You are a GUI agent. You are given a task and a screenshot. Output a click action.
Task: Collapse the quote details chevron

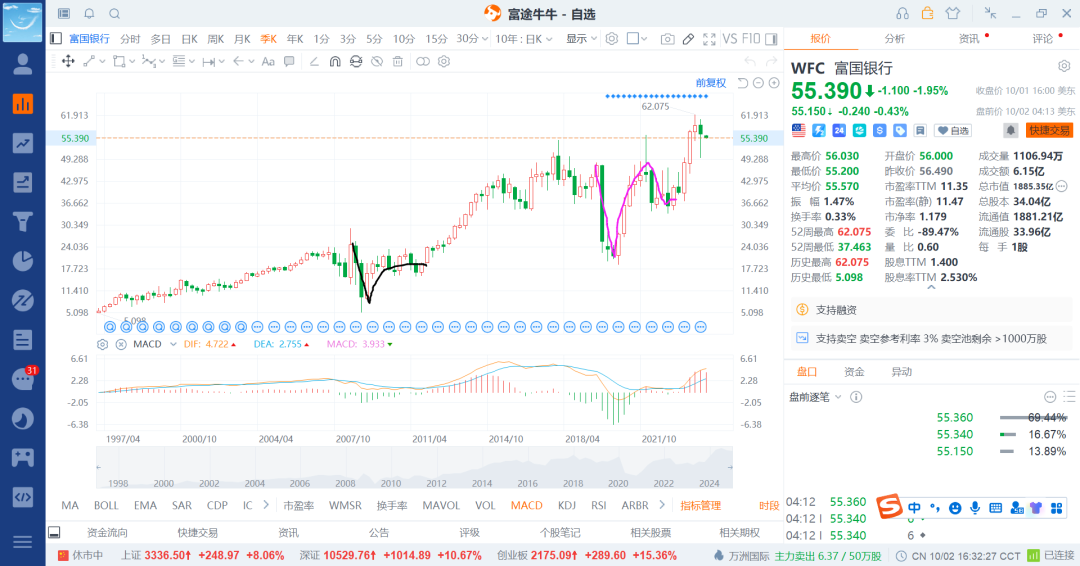pos(931,287)
